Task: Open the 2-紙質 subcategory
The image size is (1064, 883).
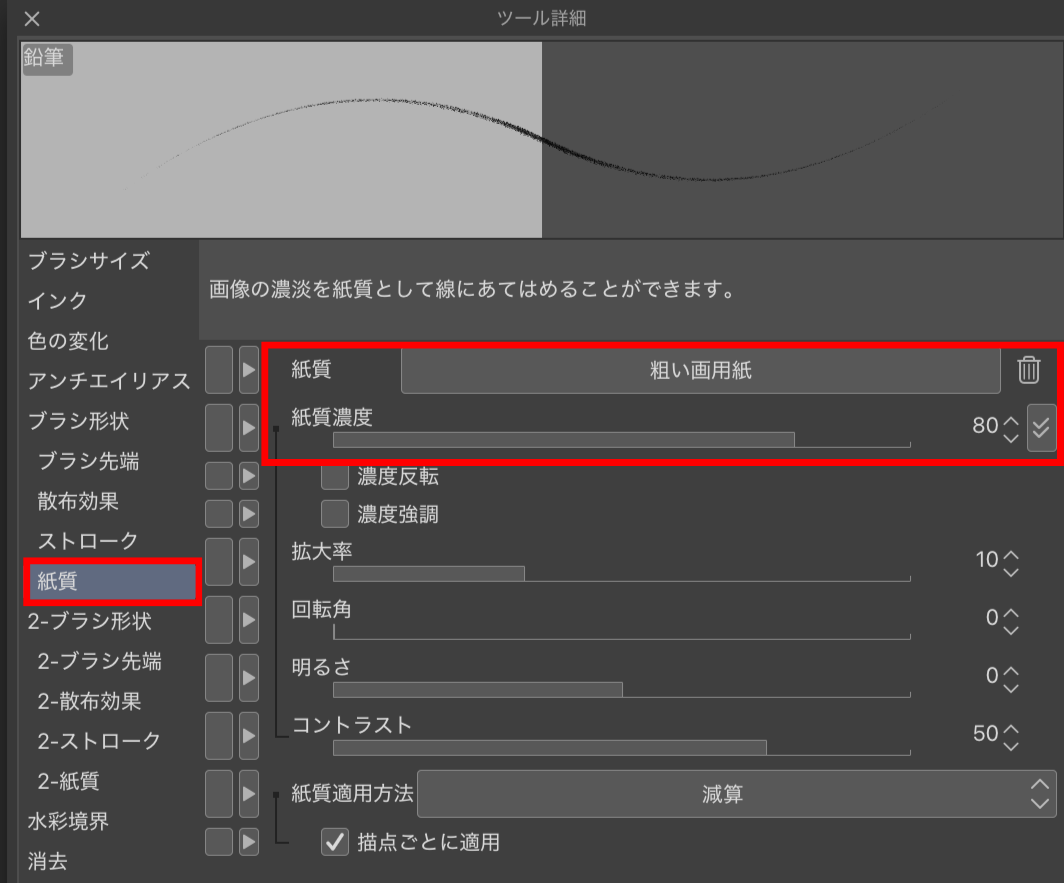Action: (x=69, y=781)
